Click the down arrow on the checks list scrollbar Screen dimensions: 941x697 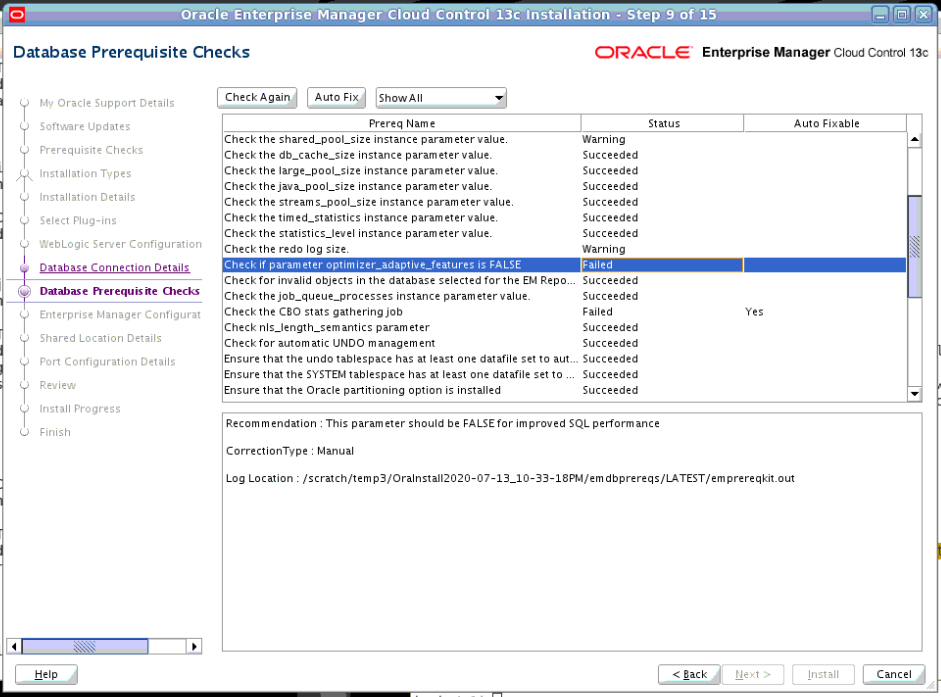913,393
